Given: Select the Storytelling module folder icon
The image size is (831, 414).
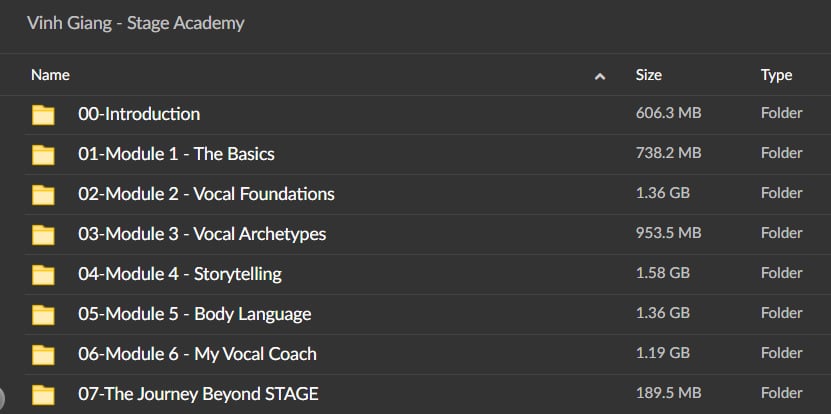Looking at the screenshot, I should [43, 274].
